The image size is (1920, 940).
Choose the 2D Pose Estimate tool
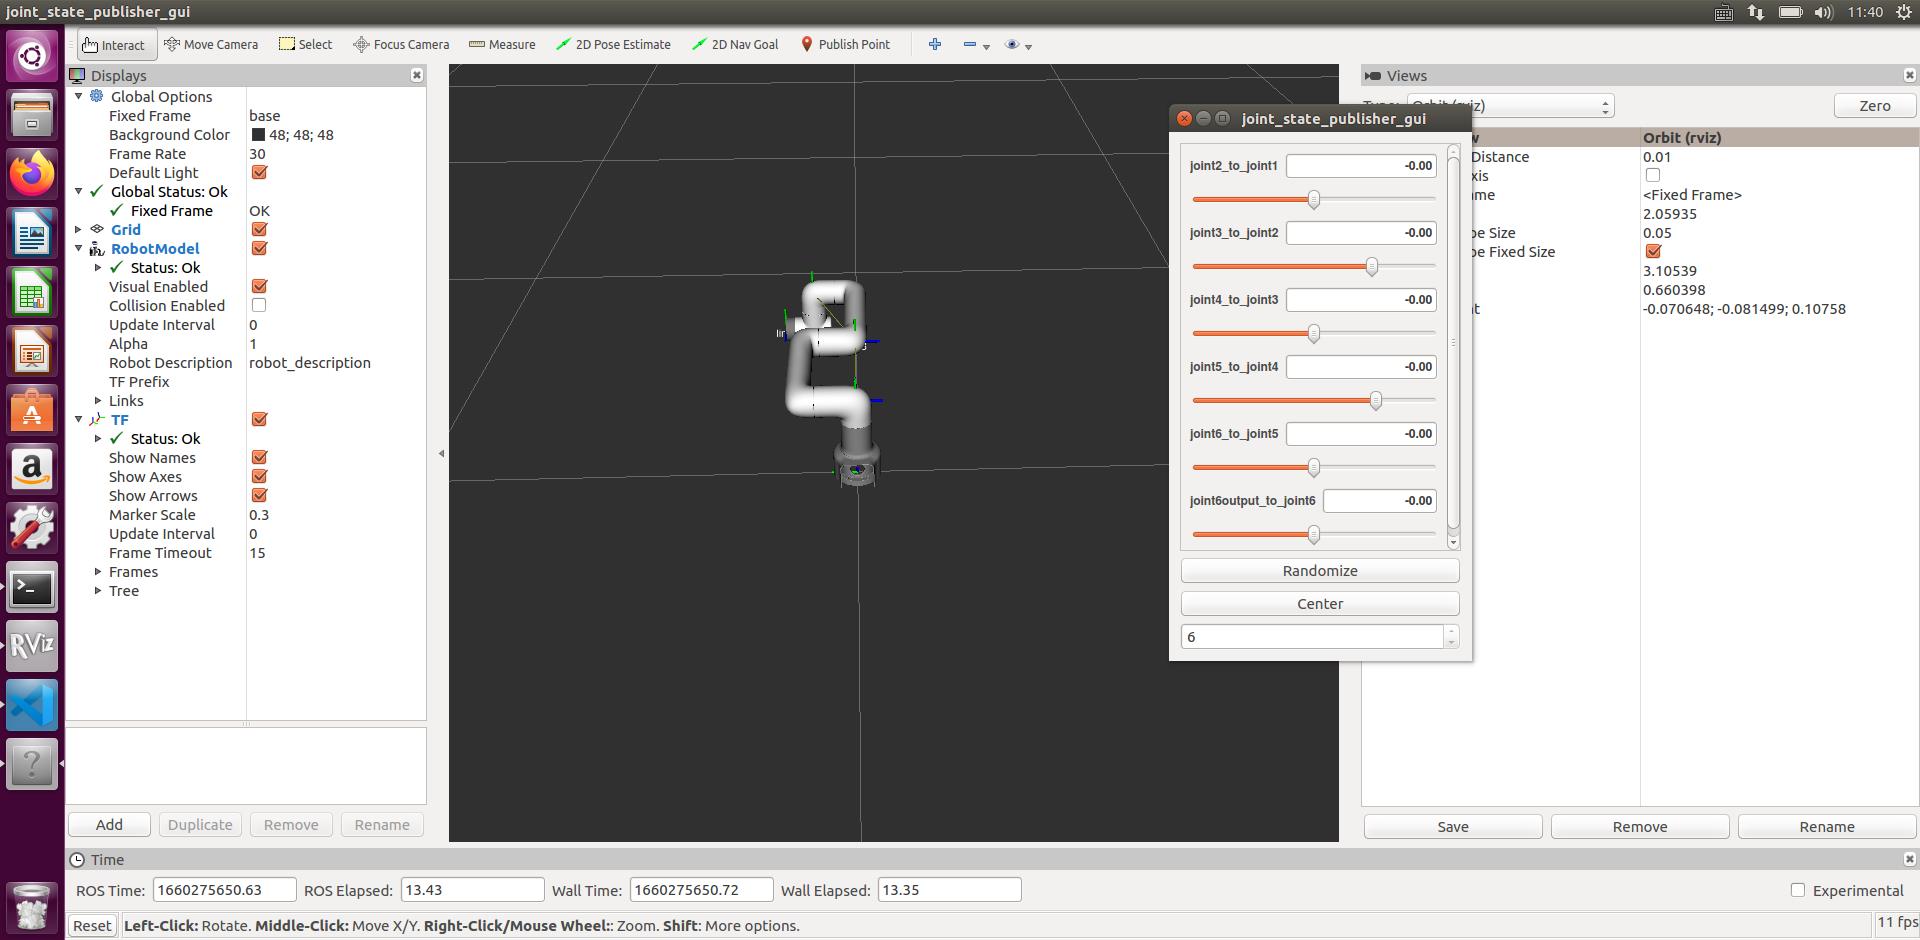613,45
